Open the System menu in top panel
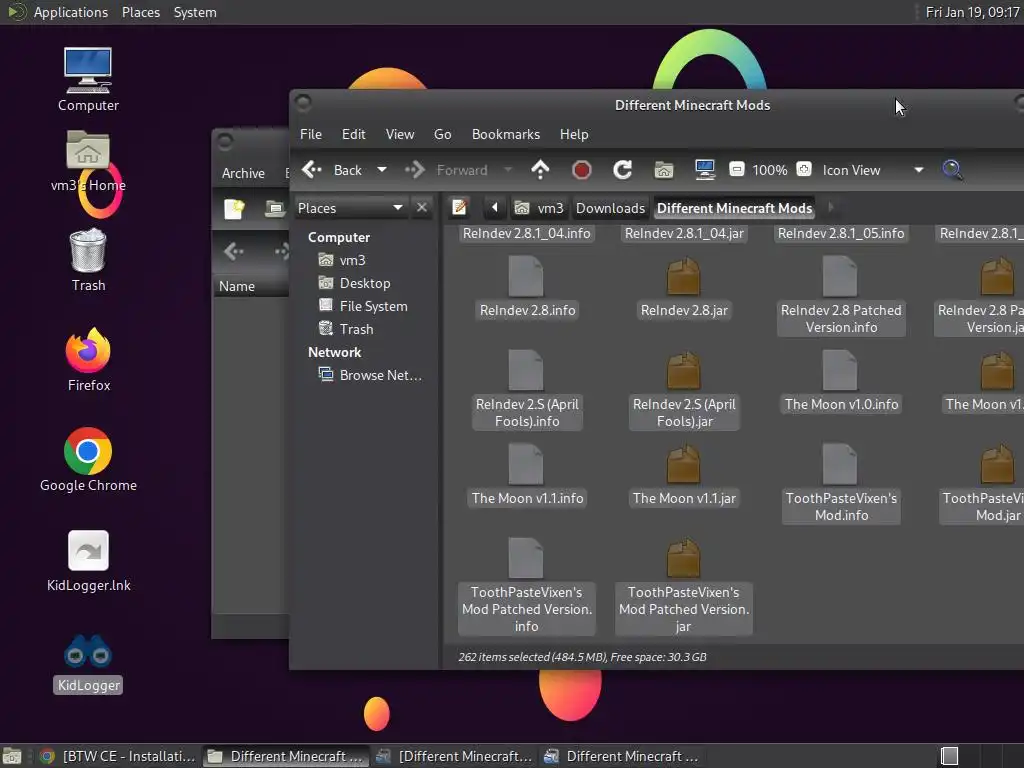The height and width of the screenshot is (768, 1024). click(x=195, y=12)
